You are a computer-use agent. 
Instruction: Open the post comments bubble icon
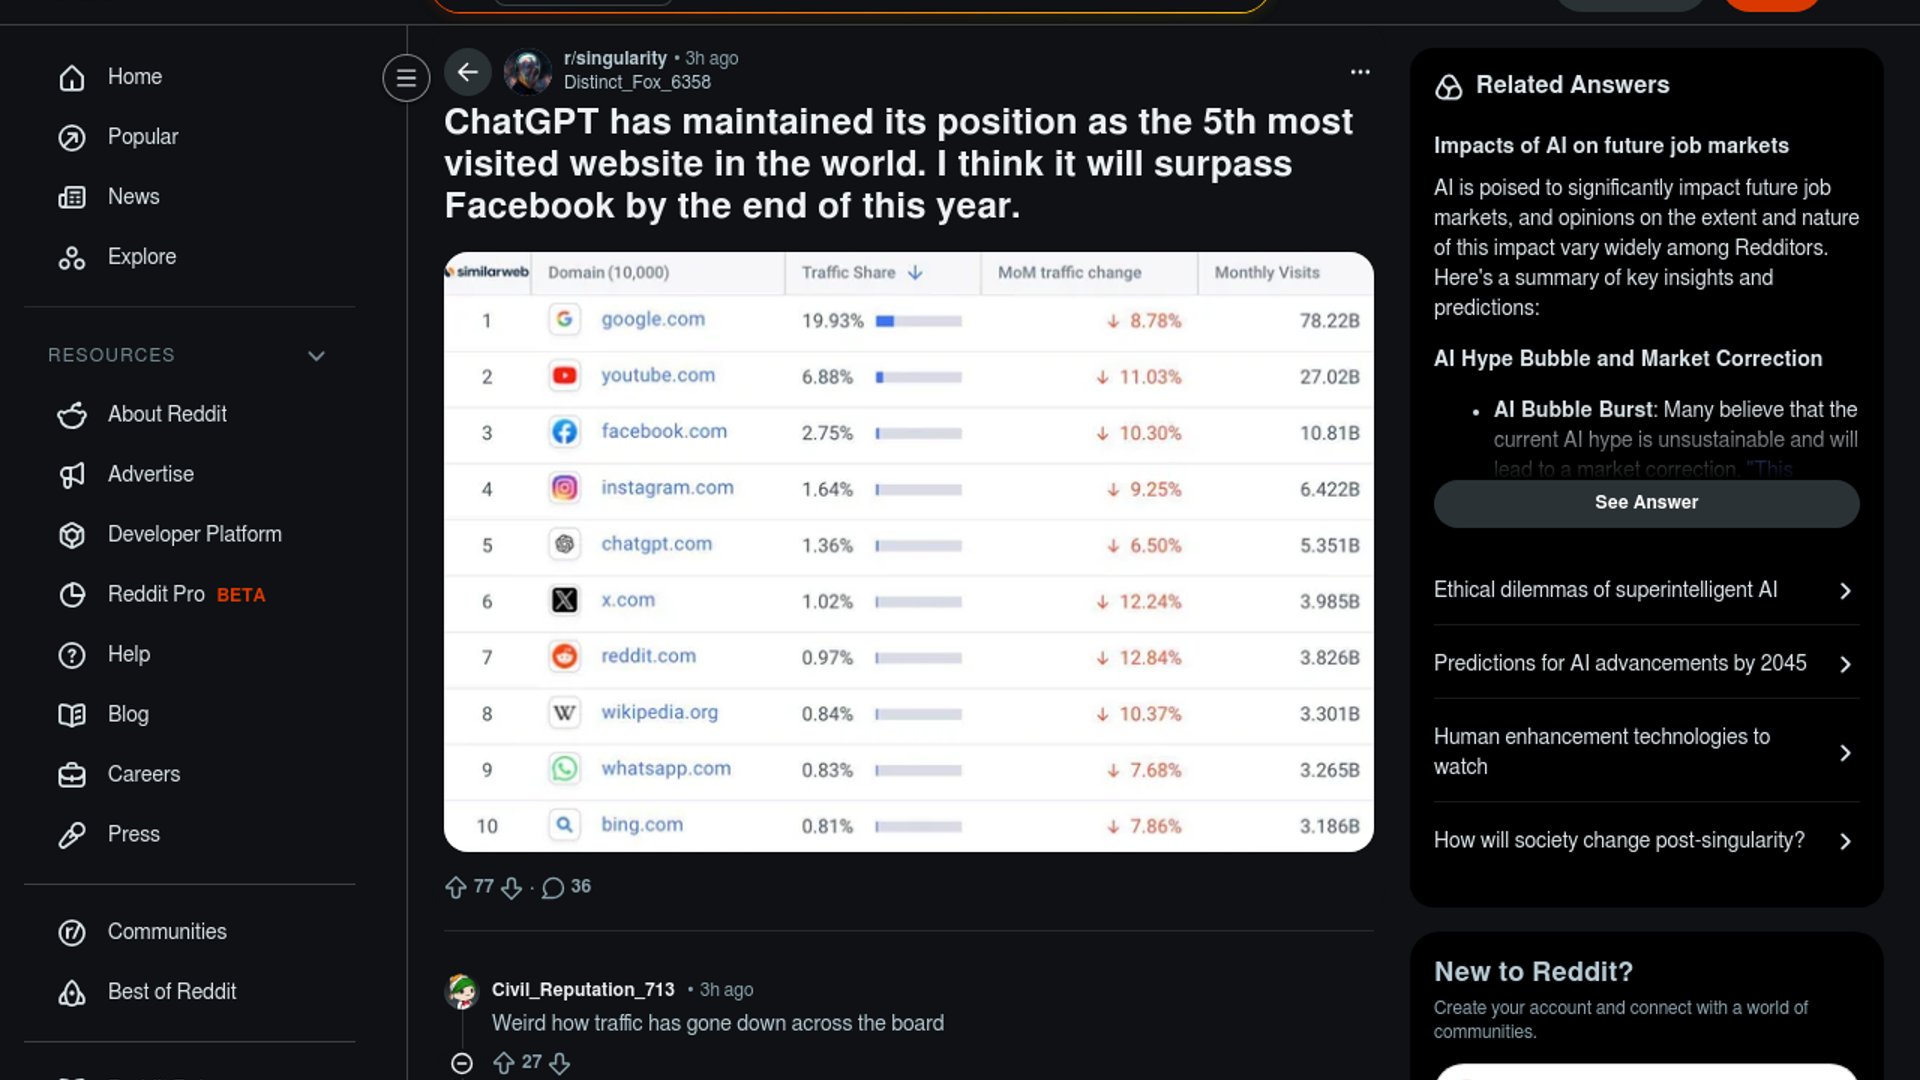pyautogui.click(x=553, y=888)
